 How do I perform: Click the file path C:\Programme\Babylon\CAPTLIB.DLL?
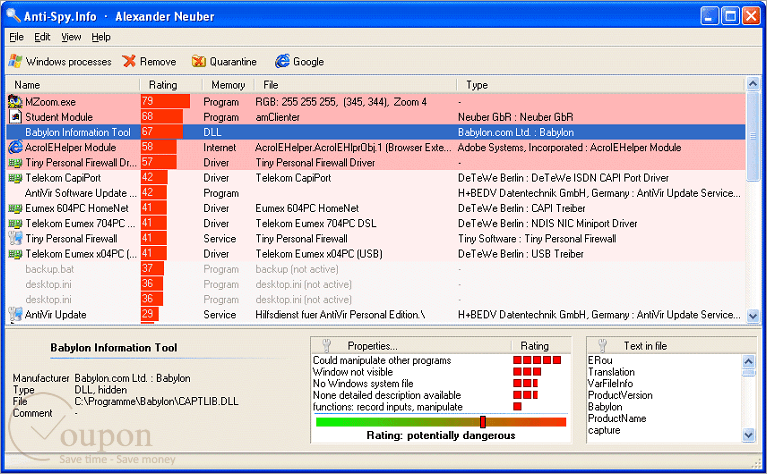pos(157,402)
